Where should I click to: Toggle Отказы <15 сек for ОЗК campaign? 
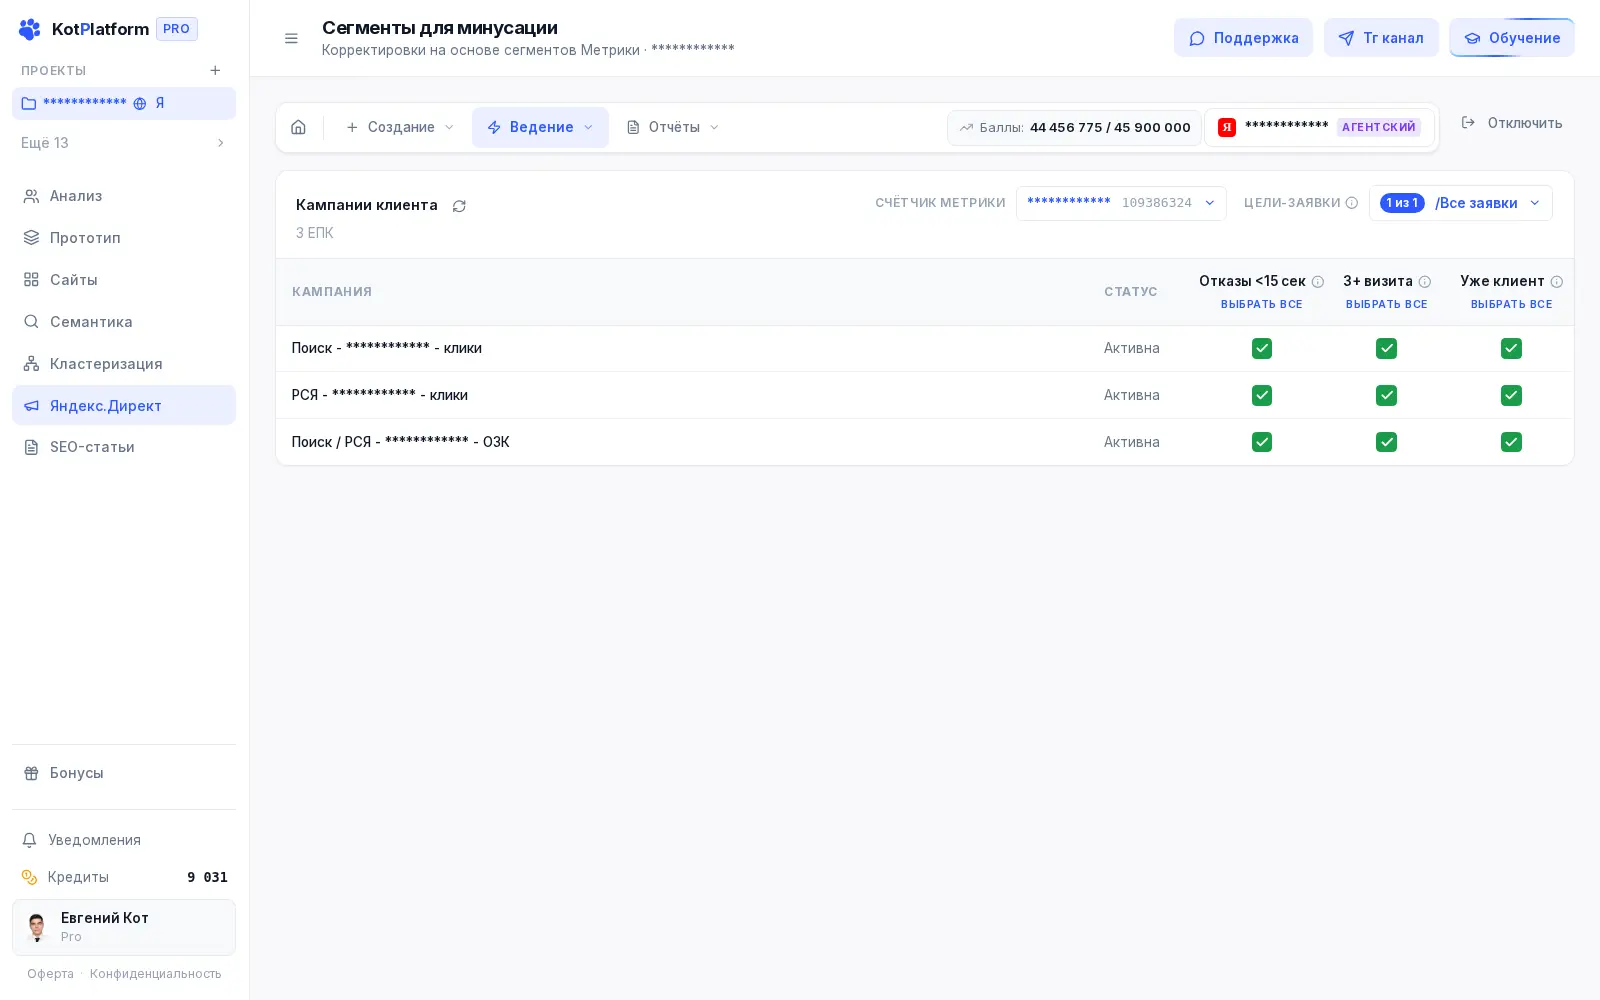(1262, 442)
